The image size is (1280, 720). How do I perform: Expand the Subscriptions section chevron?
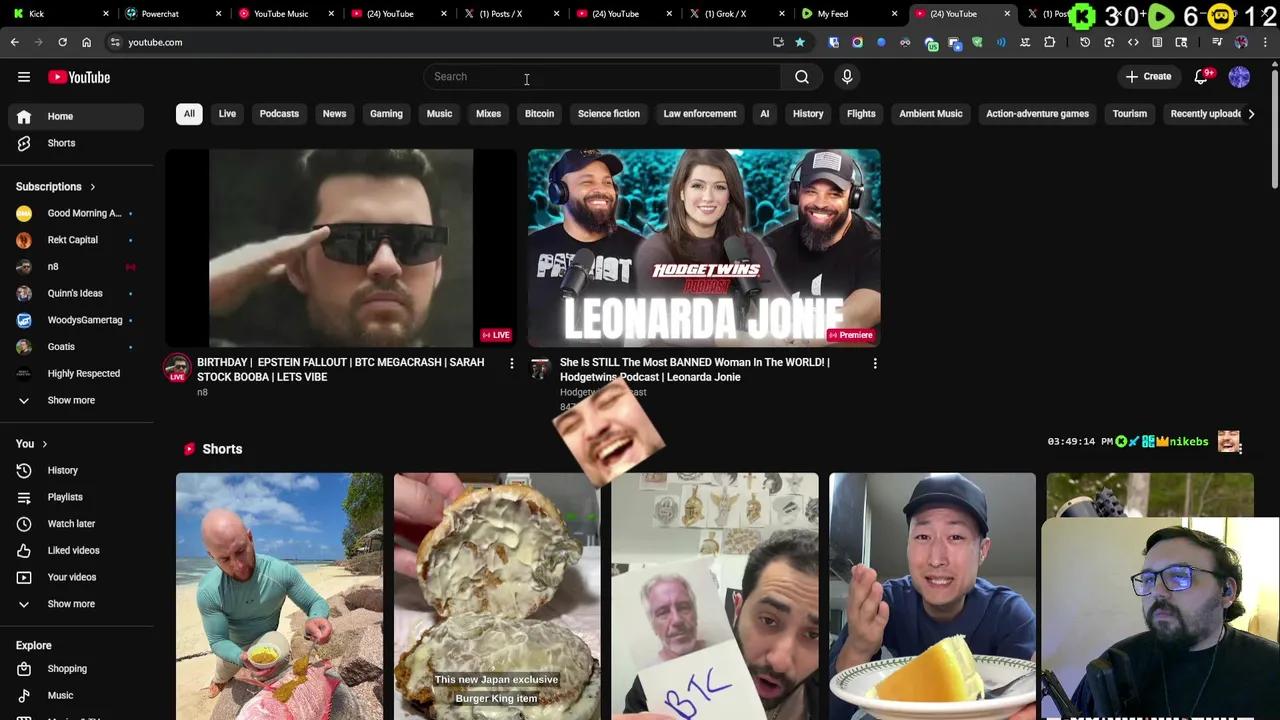coord(92,187)
